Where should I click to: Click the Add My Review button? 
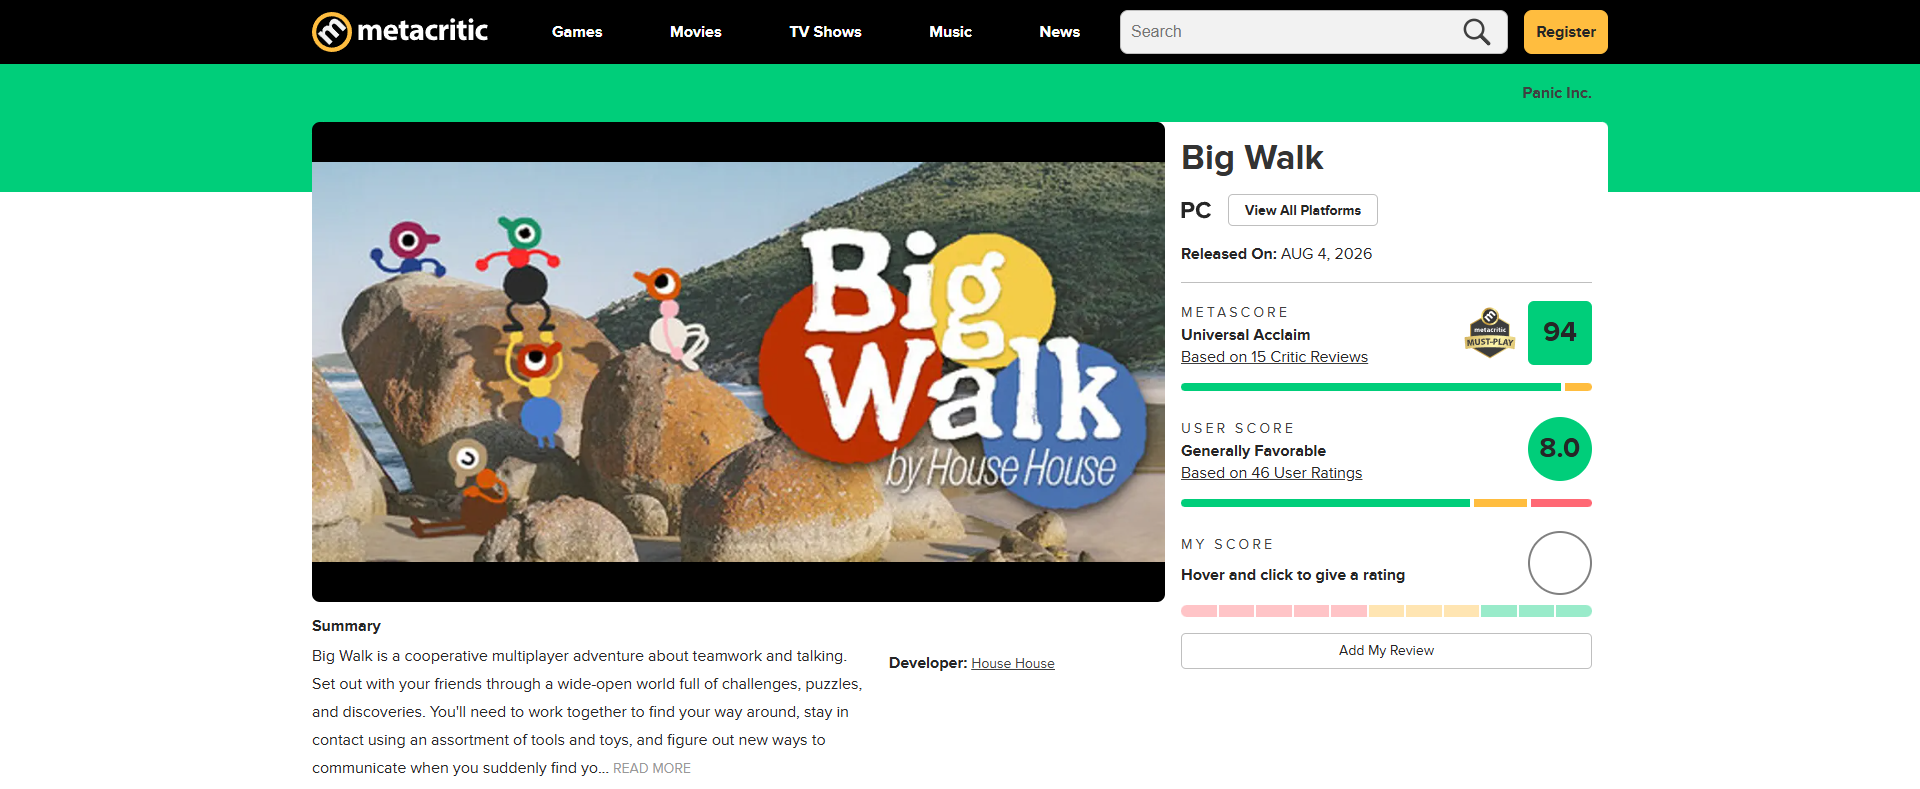tap(1386, 651)
